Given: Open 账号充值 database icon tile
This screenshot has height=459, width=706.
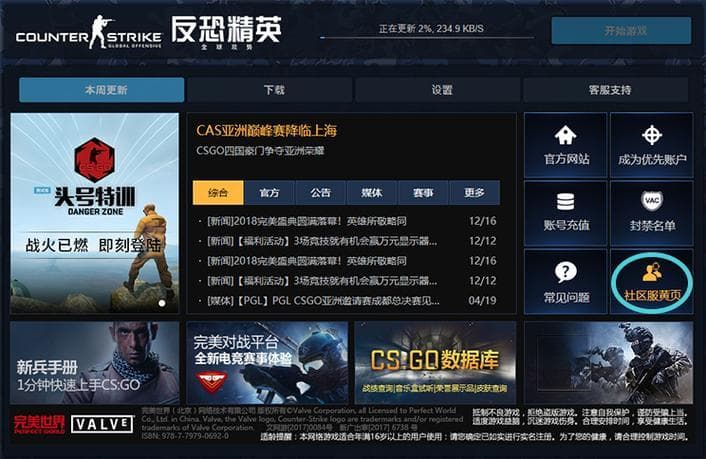Looking at the screenshot, I should (566, 214).
